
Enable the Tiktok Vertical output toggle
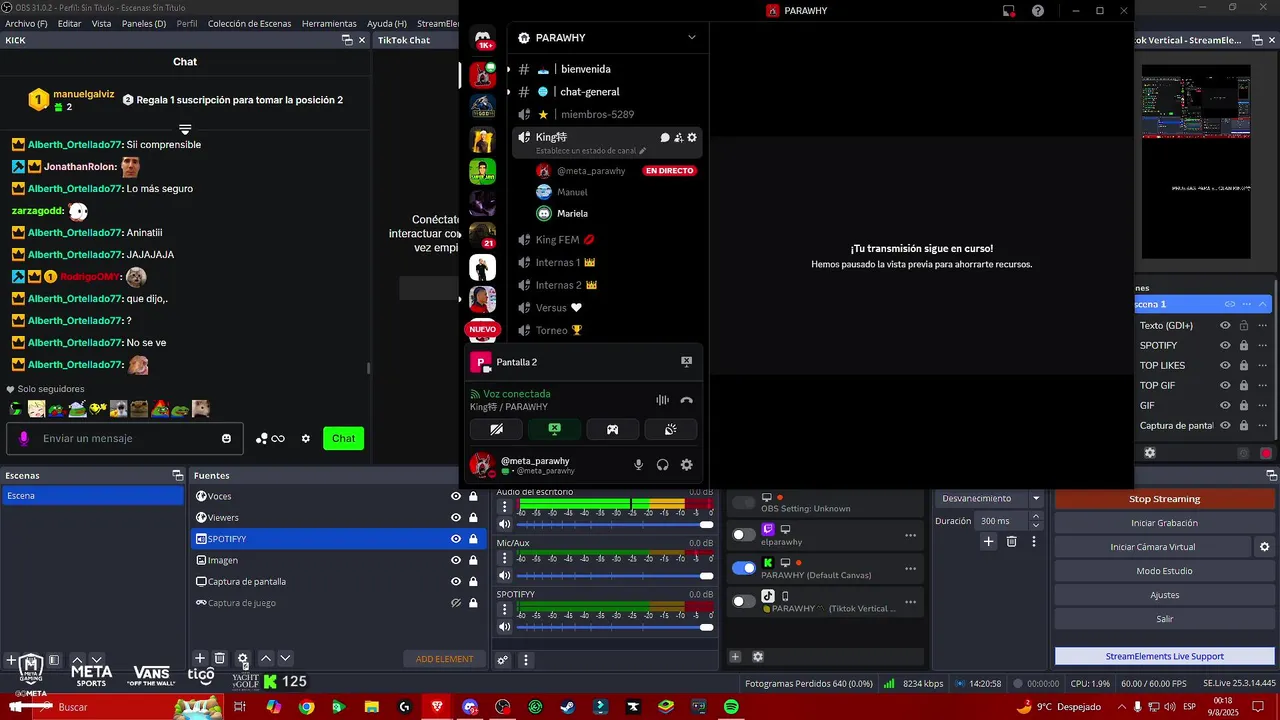tap(744, 601)
